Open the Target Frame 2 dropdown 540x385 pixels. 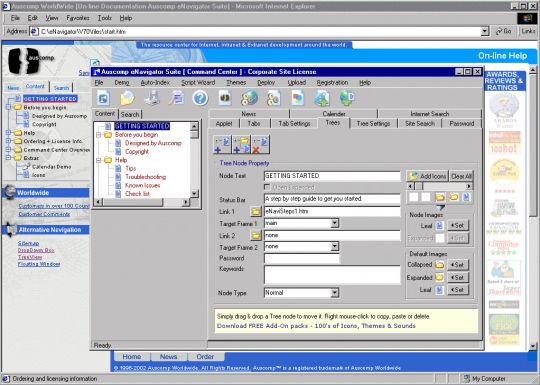pyautogui.click(x=335, y=247)
